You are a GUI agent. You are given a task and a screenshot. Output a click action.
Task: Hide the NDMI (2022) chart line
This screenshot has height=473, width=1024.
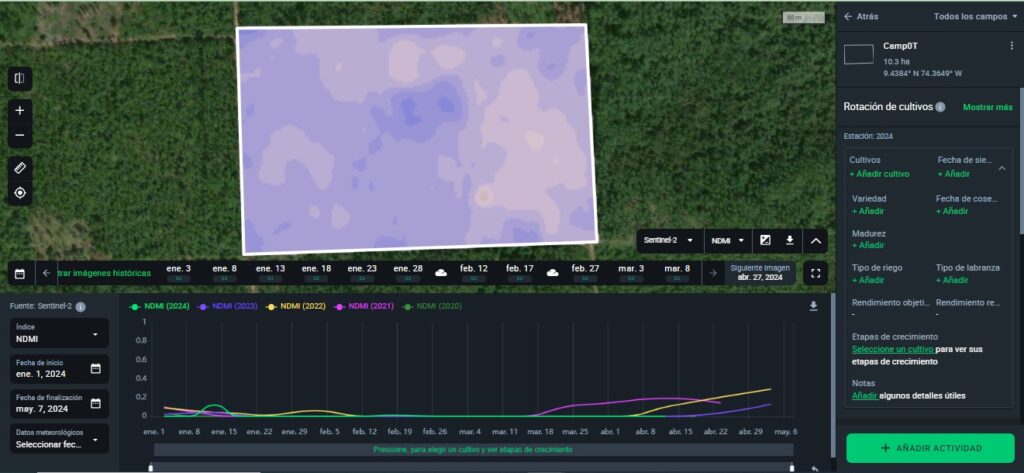(x=297, y=306)
